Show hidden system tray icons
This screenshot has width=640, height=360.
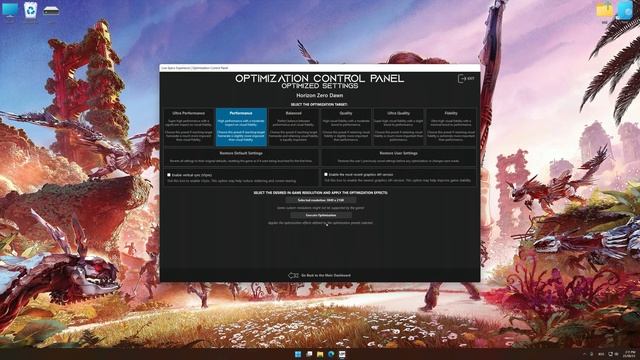pyautogui.click(x=584, y=354)
